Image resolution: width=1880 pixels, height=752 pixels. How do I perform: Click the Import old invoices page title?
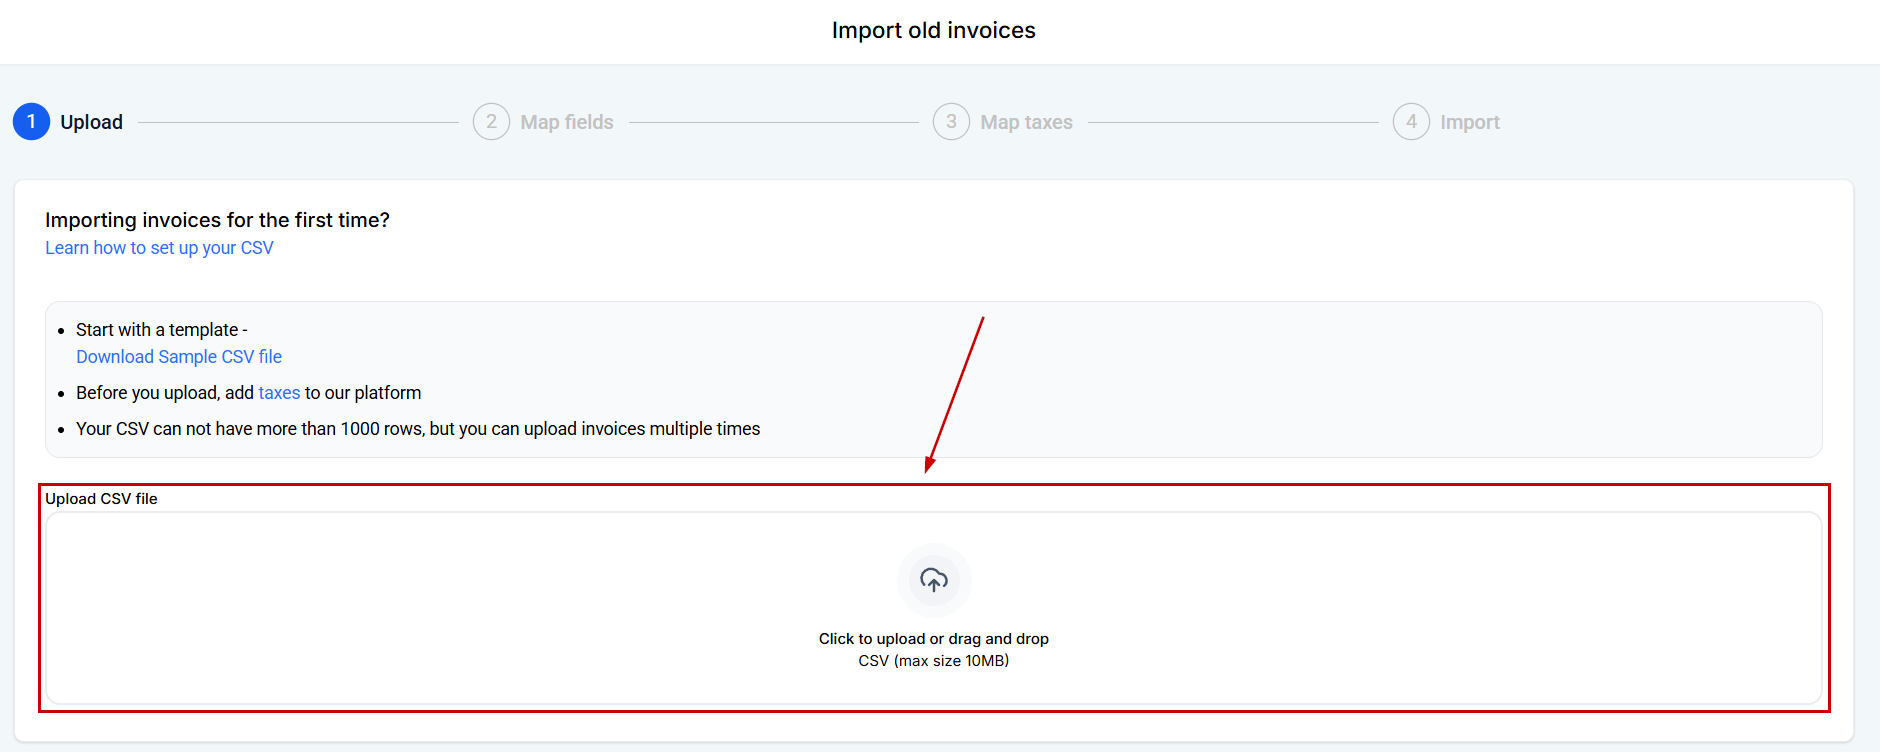click(x=934, y=31)
